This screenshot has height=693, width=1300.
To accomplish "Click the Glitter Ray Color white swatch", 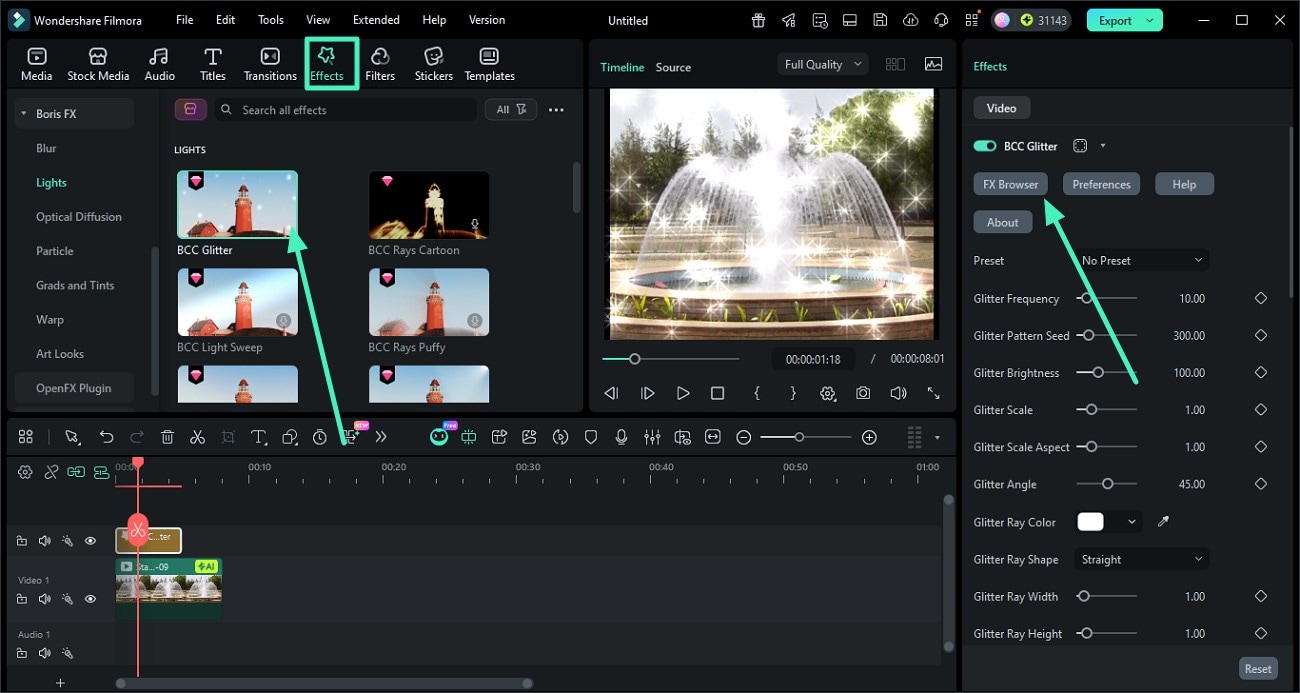I will pos(1090,522).
